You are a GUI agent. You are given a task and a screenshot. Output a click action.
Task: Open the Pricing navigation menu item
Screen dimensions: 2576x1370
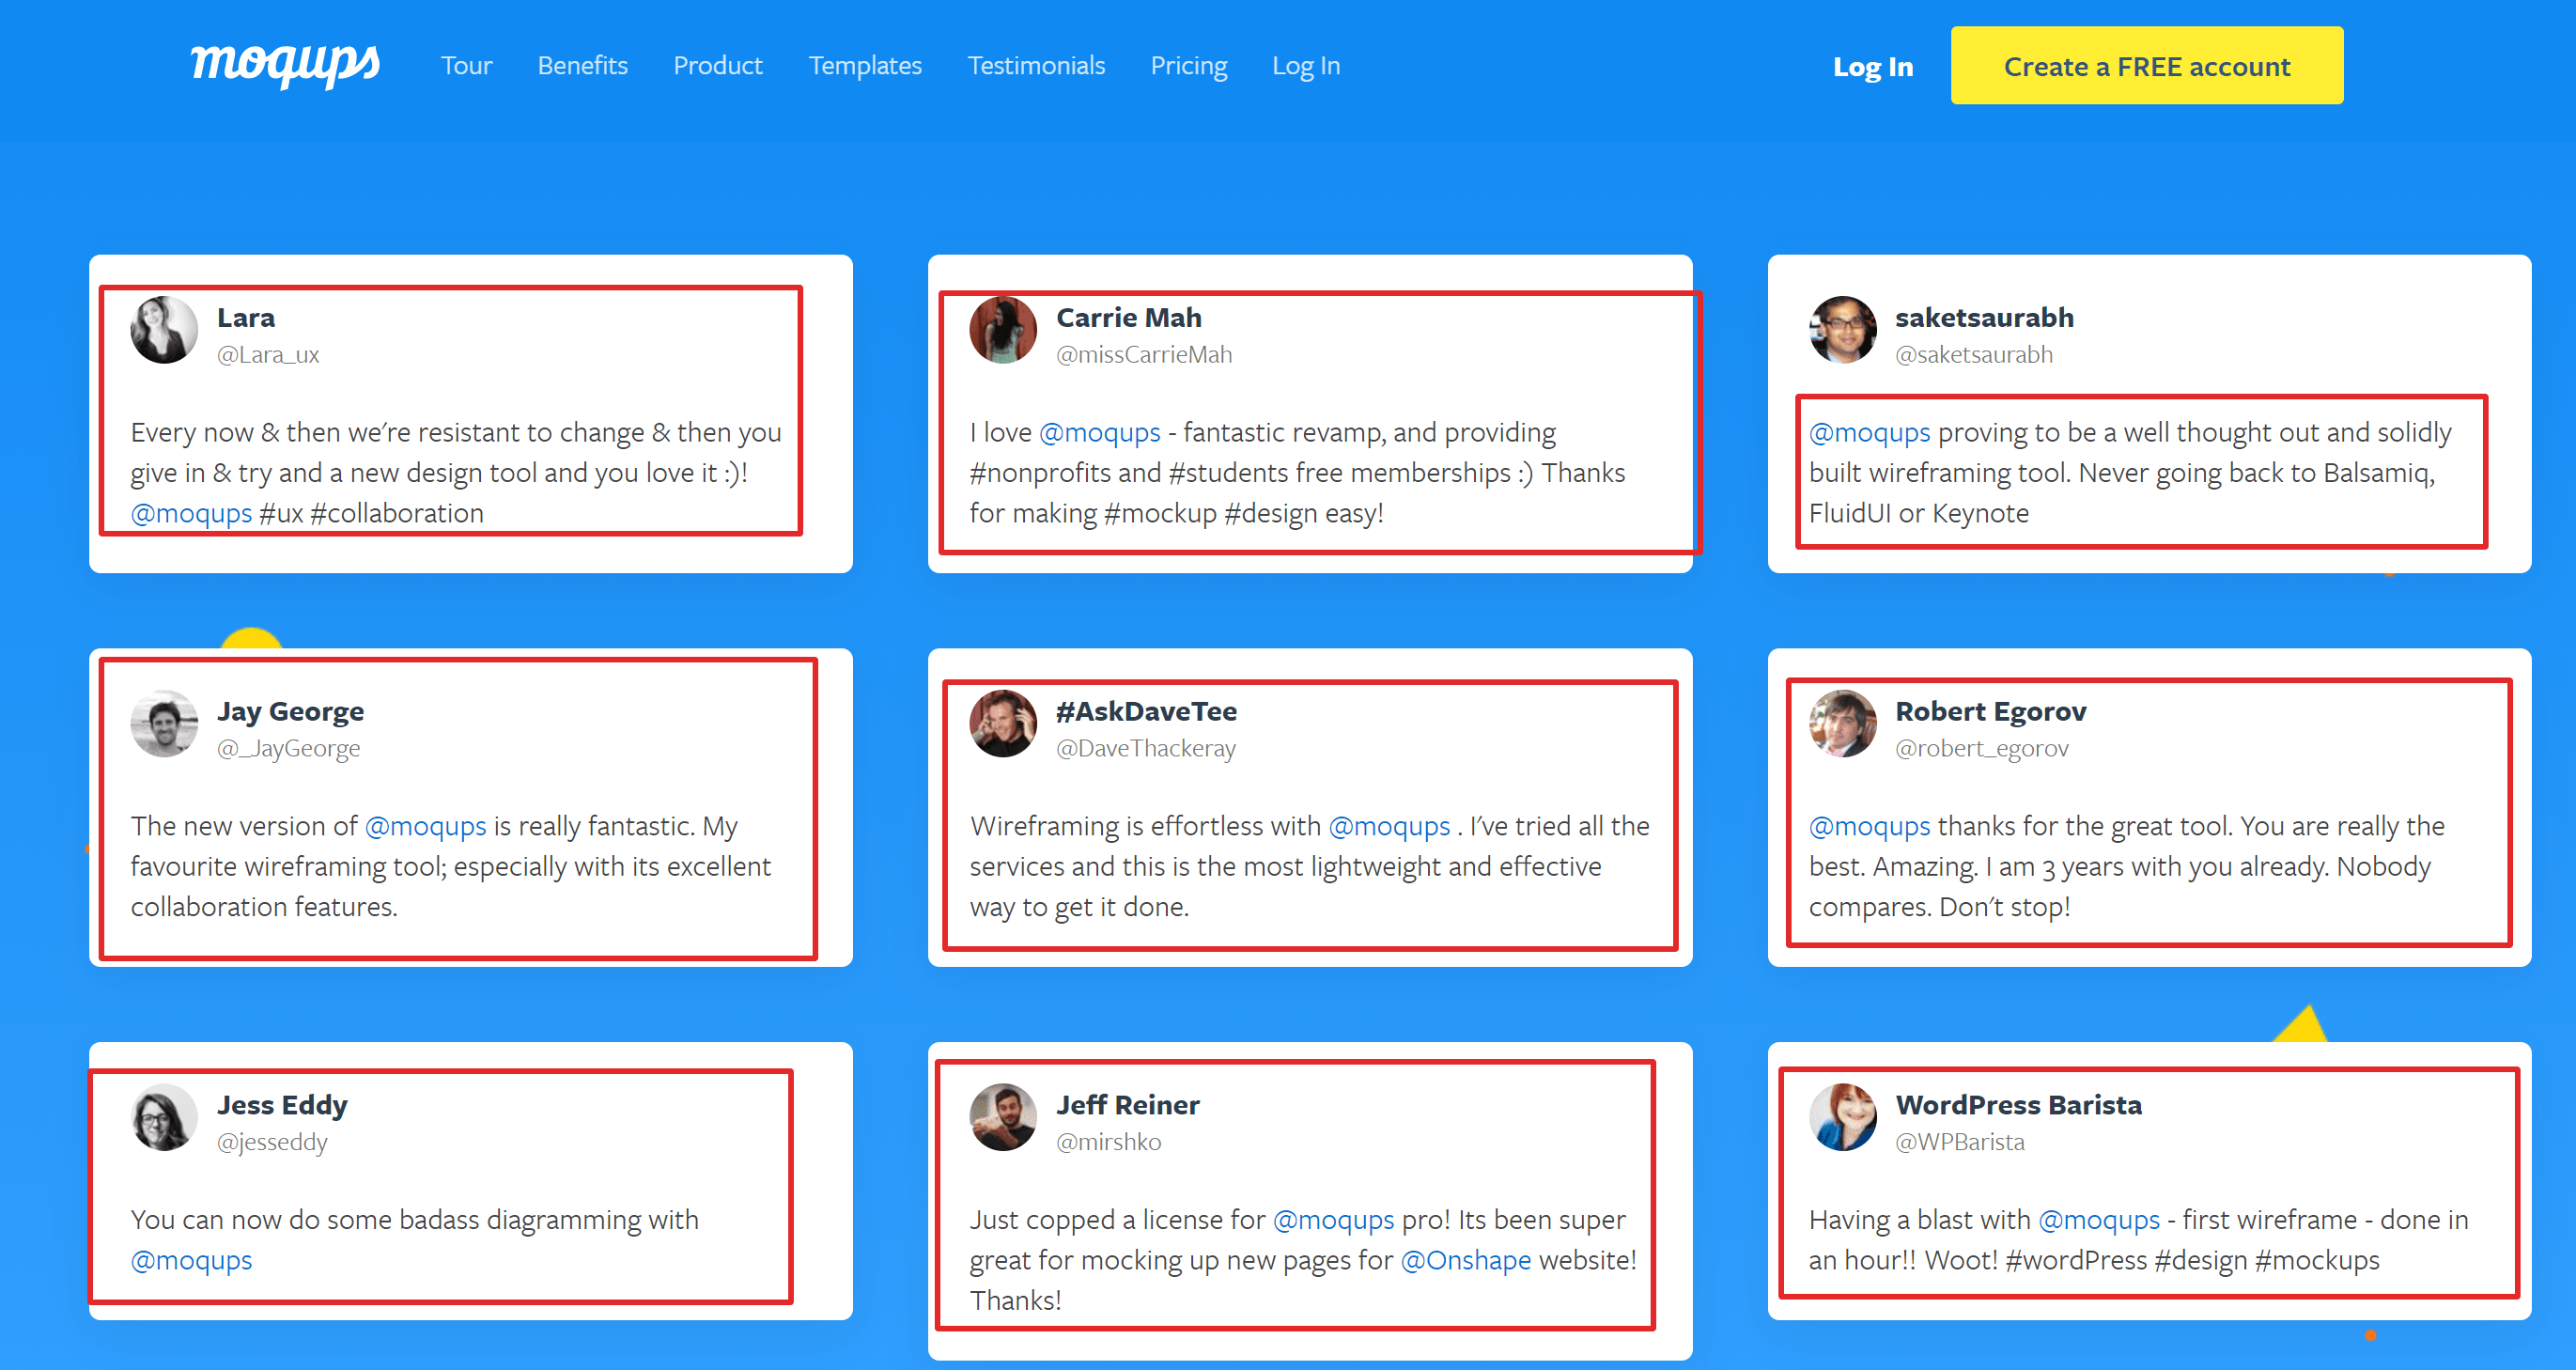coord(1187,67)
